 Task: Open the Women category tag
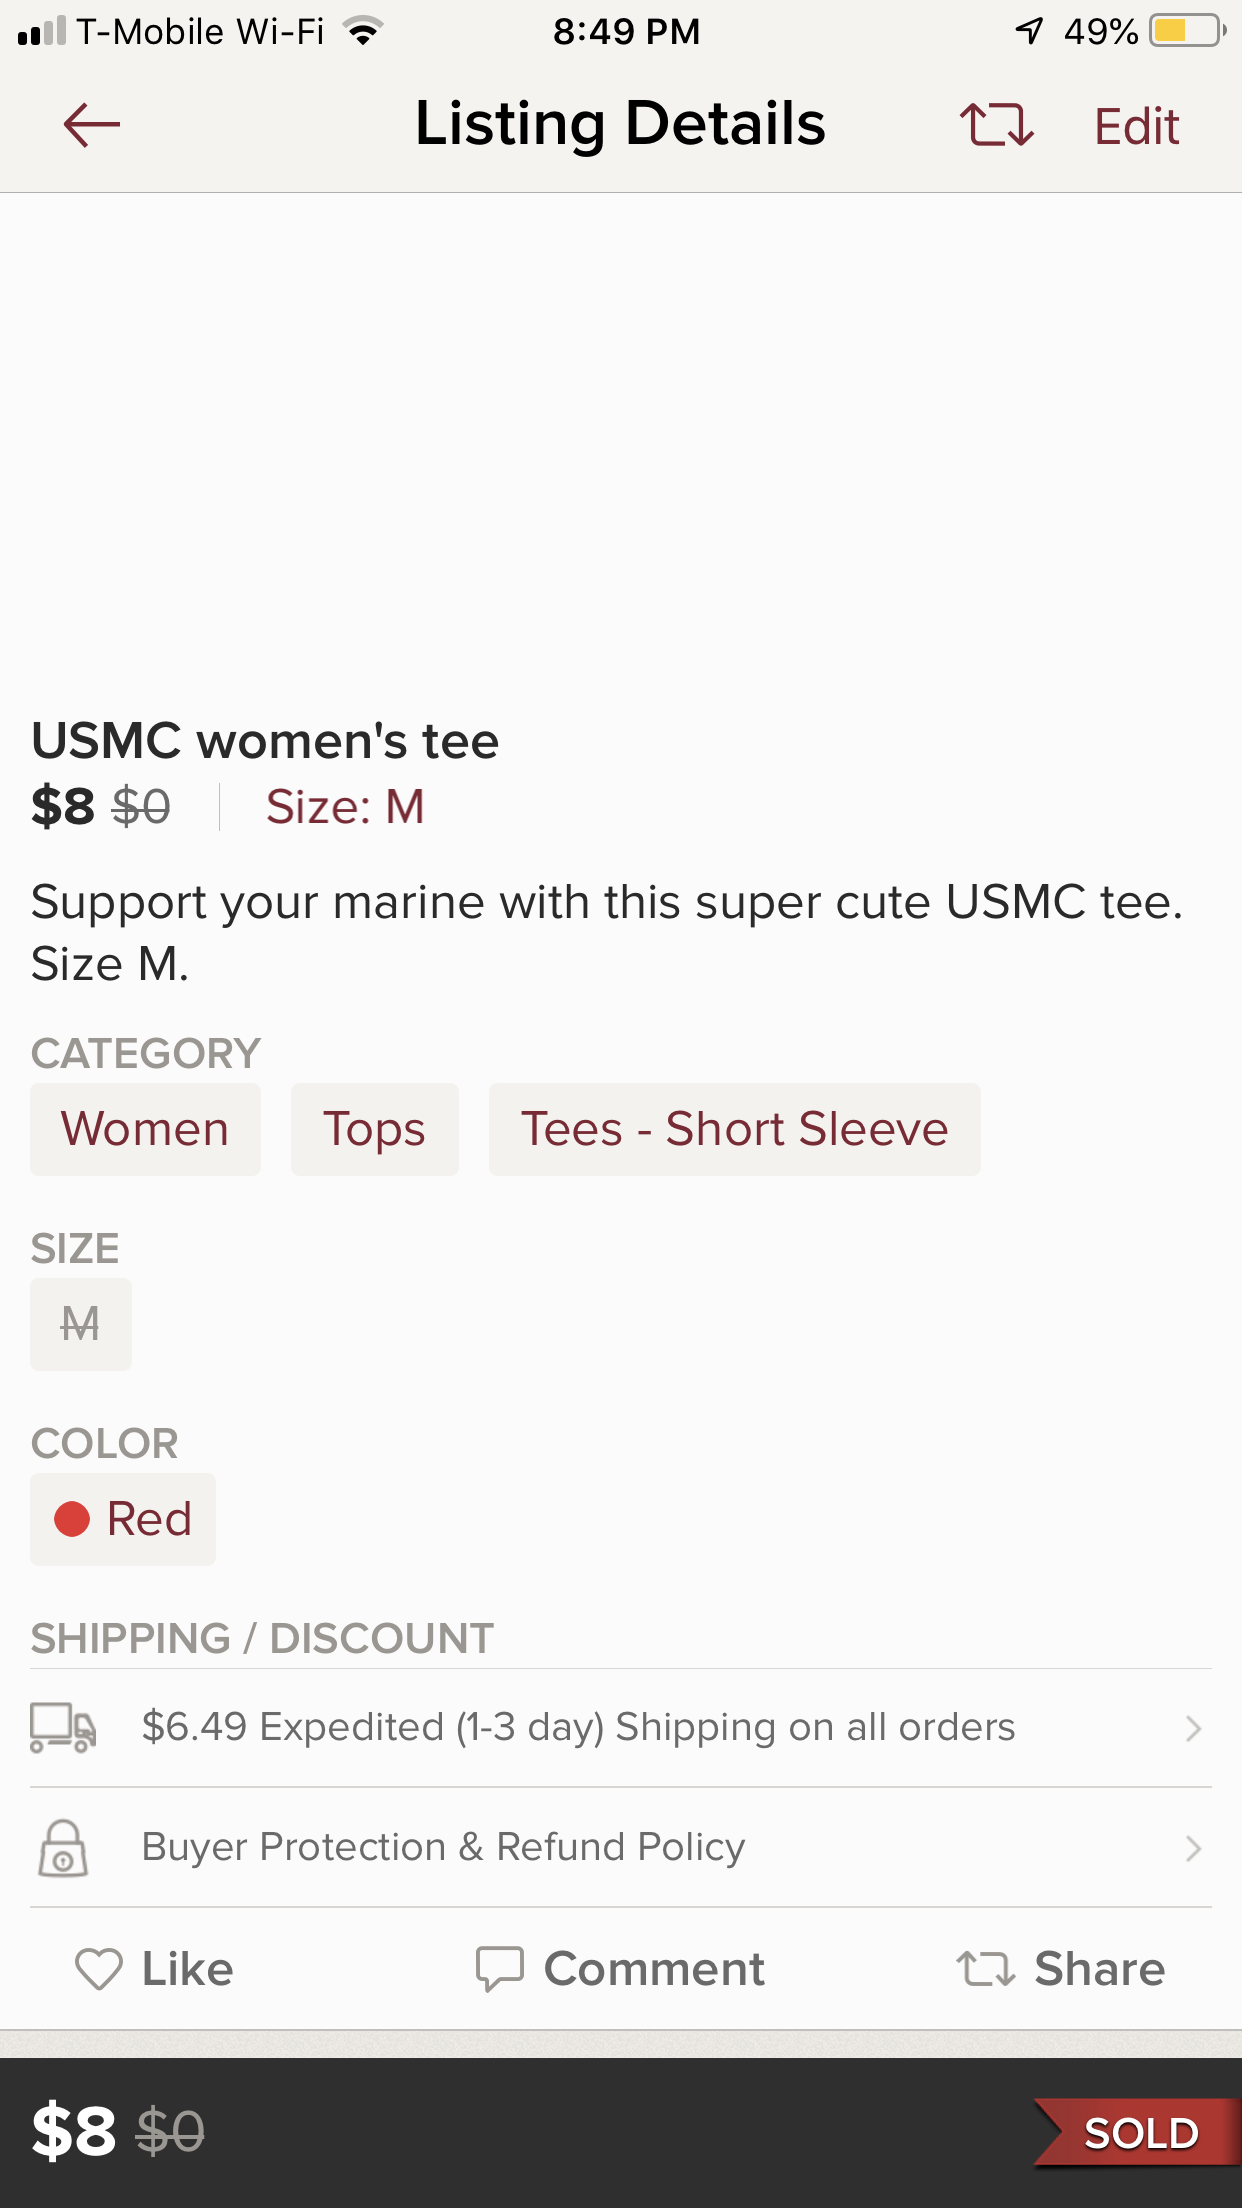[145, 1129]
